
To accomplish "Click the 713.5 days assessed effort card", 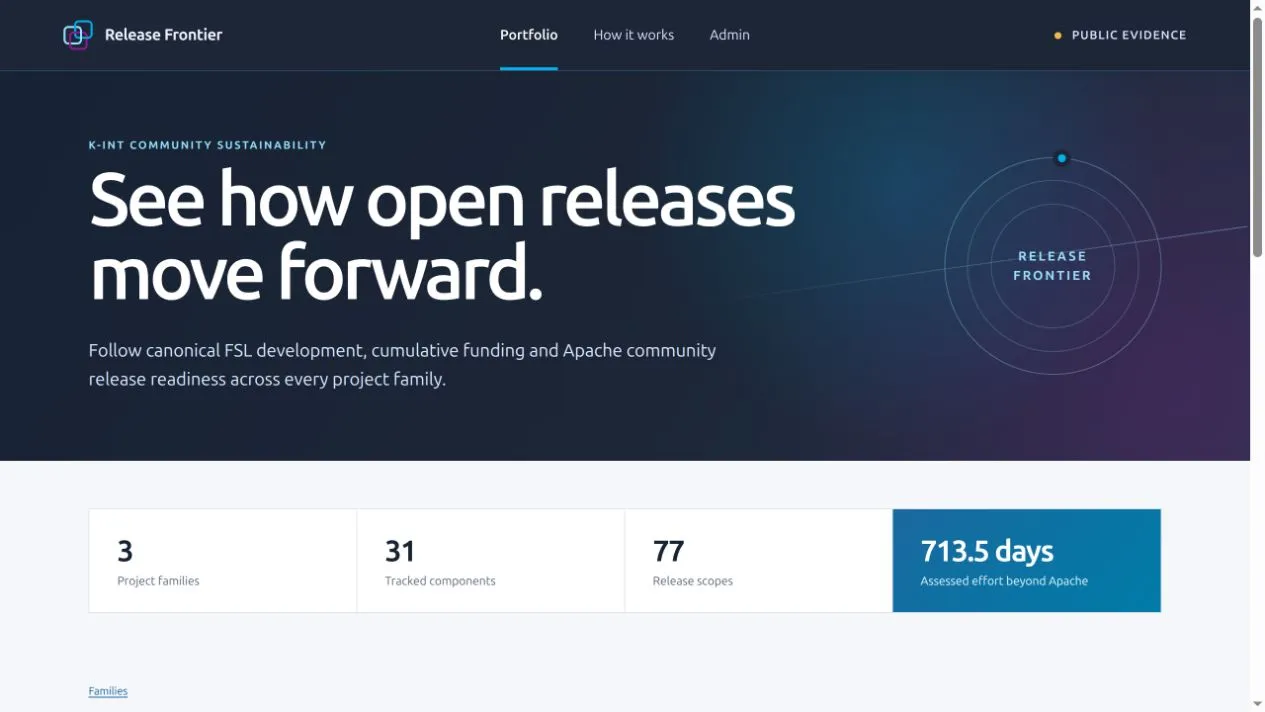I will pos(1027,561).
